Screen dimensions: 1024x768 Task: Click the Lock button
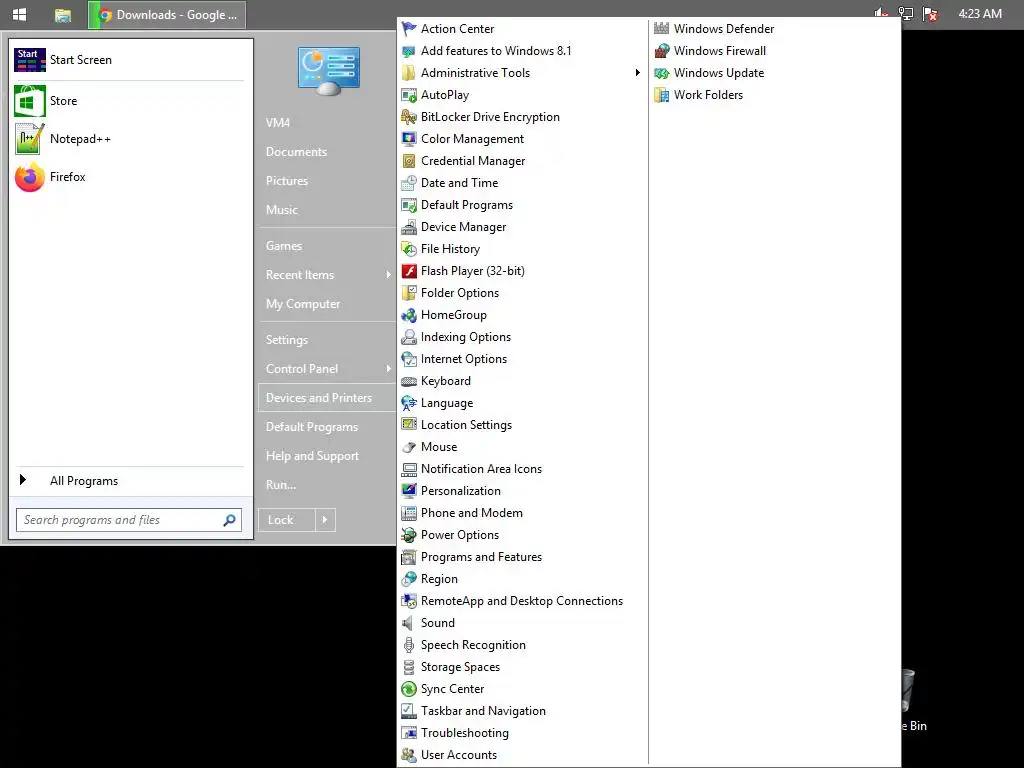[287, 520]
